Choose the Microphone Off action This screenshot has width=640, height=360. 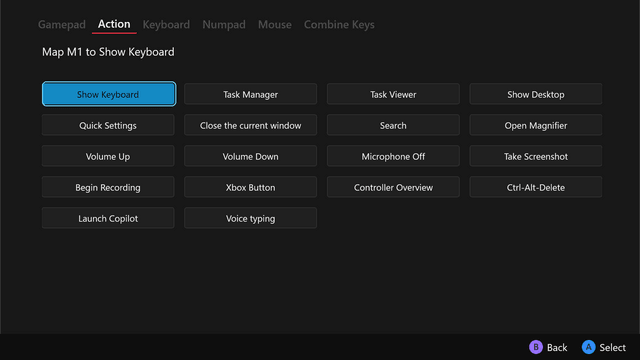pyautogui.click(x=393, y=156)
